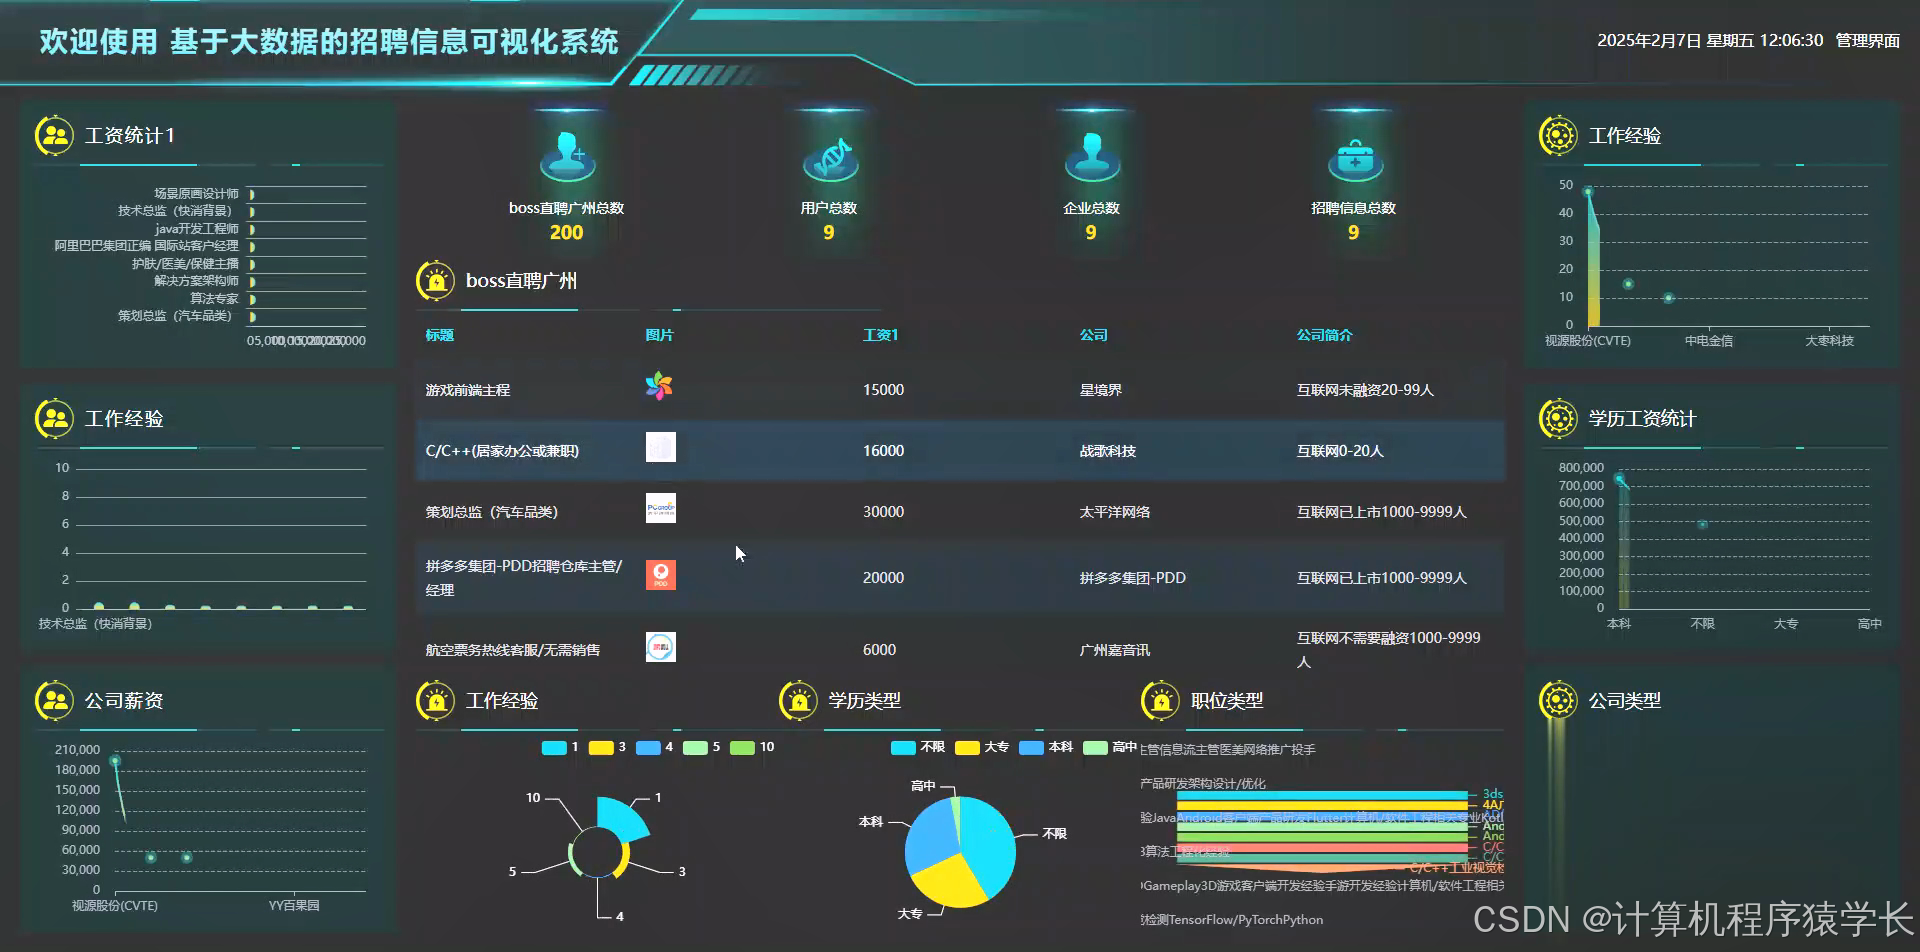Click the flower logo for 星境界 job row
The width and height of the screenshot is (1920, 952).
coord(660,384)
